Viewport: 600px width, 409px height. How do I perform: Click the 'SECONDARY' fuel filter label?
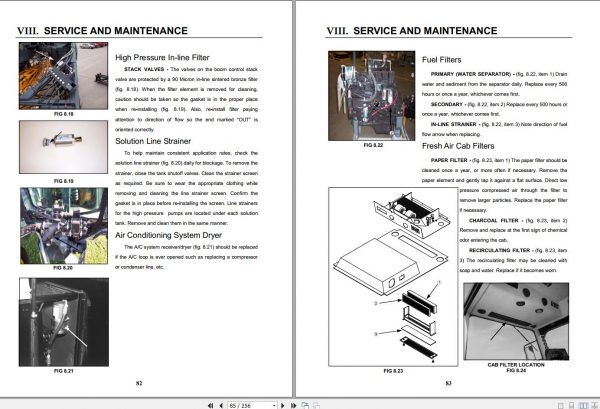(447, 104)
